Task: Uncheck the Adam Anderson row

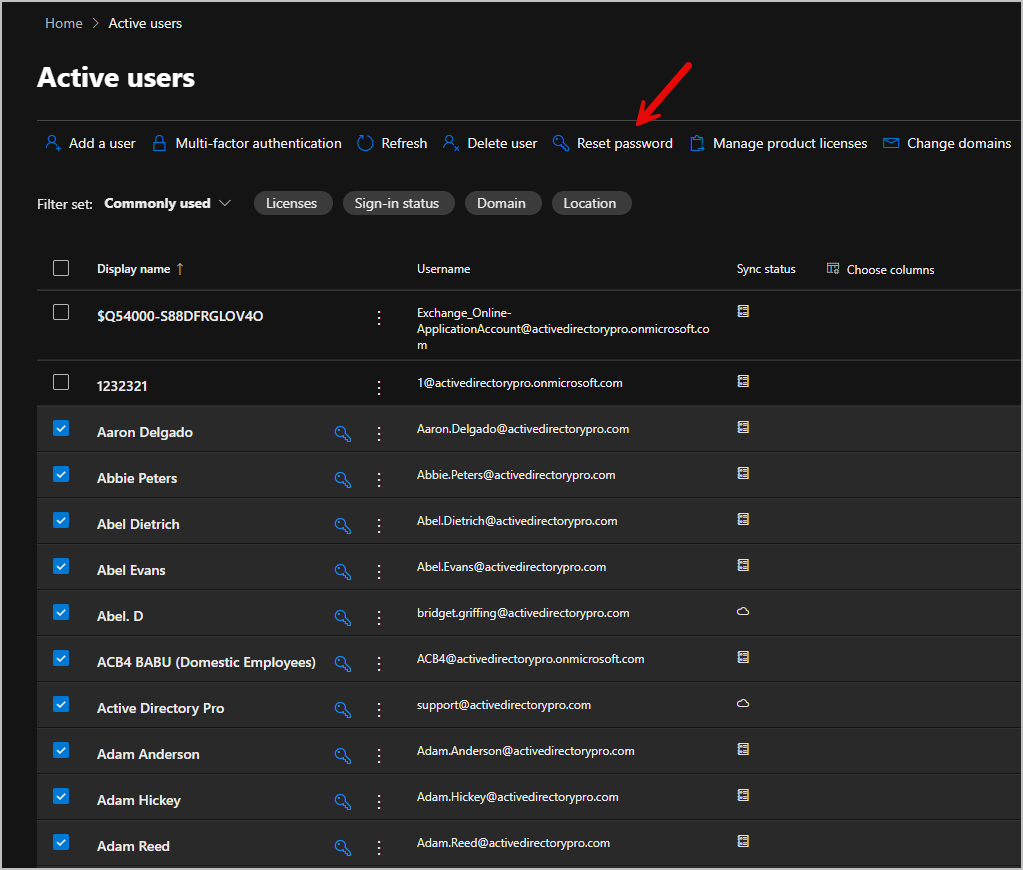Action: (61, 749)
